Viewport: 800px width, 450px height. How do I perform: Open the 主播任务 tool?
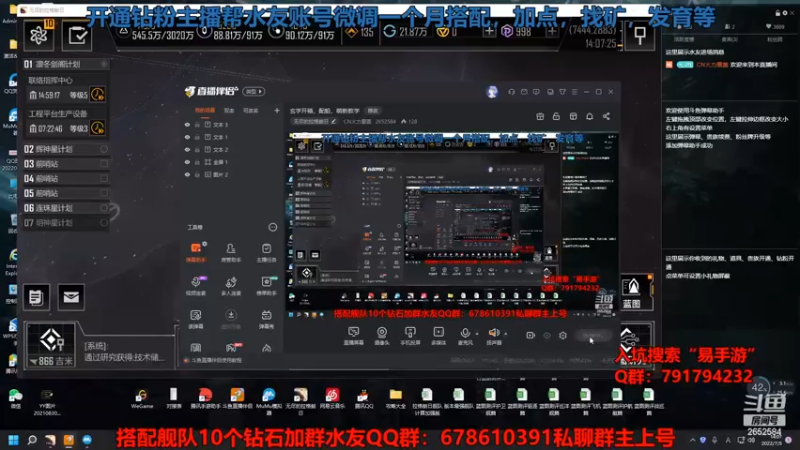click(266, 252)
